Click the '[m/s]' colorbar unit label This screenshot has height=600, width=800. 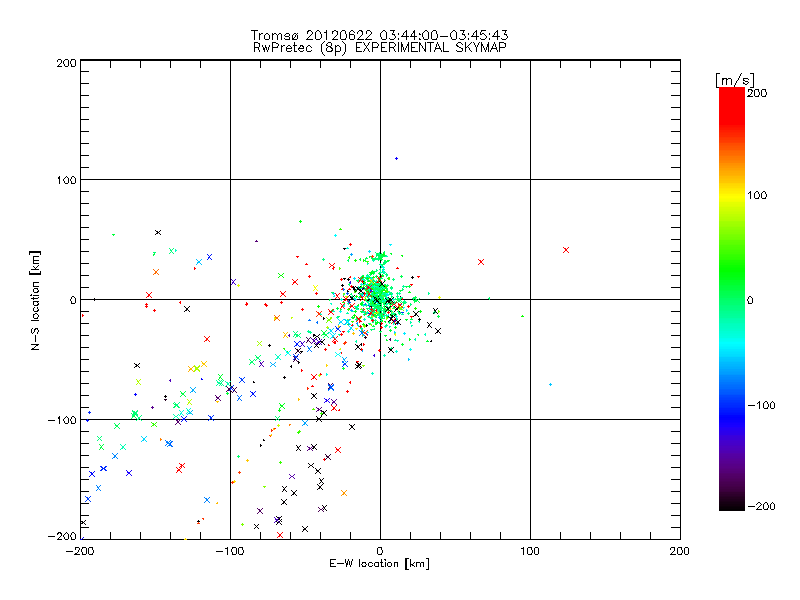pyautogui.click(x=735, y=80)
